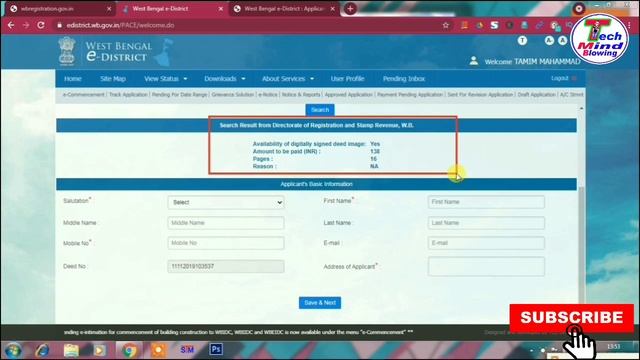Close the wbregistration.gov.in tab
This screenshot has width=640, height=360.
109,9
